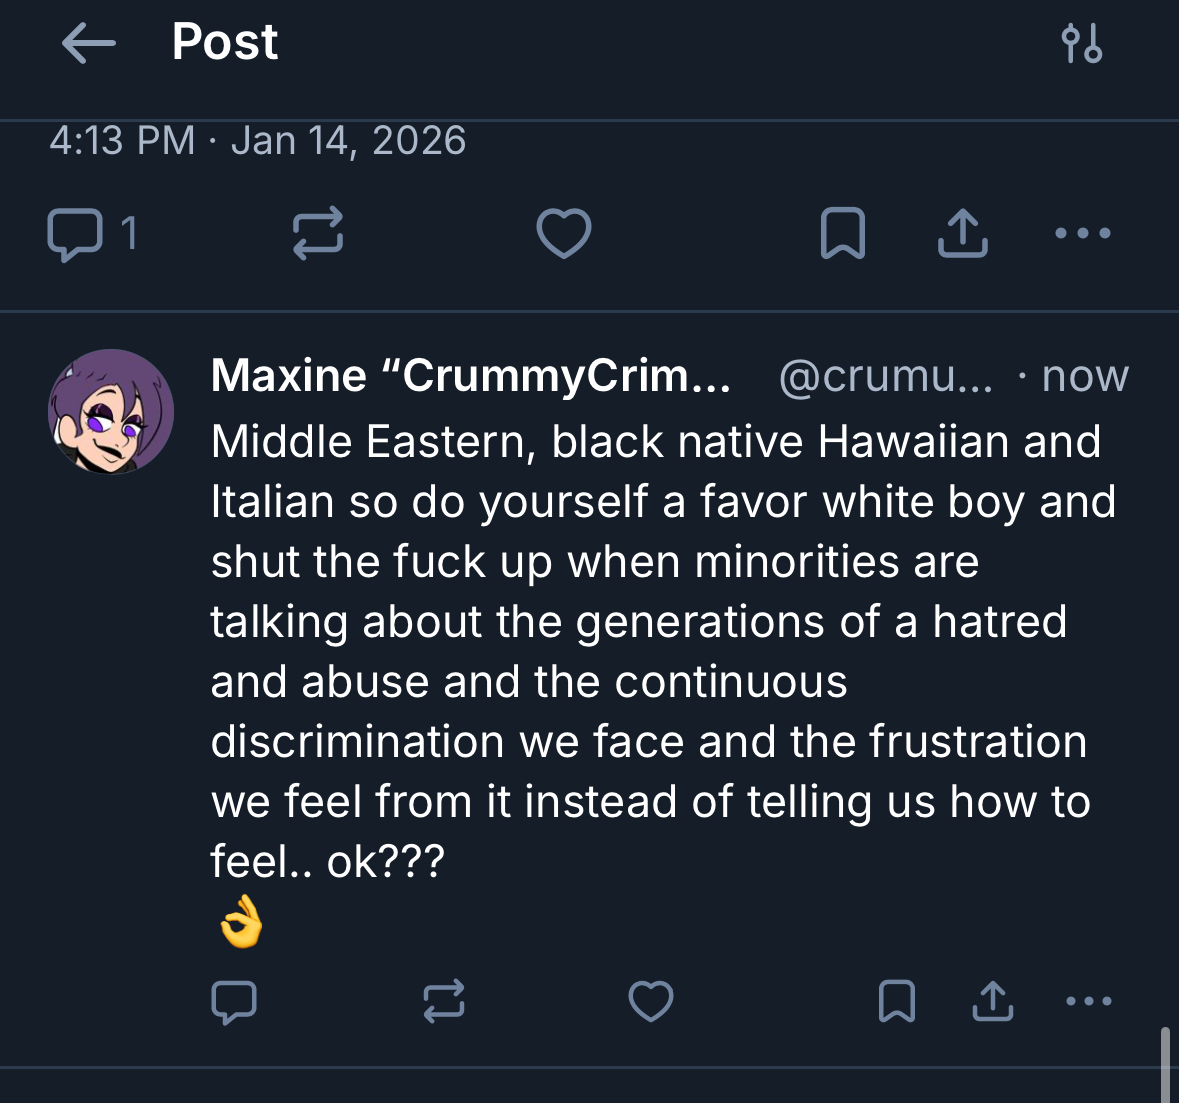Reply to Maxine's comment
1179x1103 pixels.
tap(234, 1001)
